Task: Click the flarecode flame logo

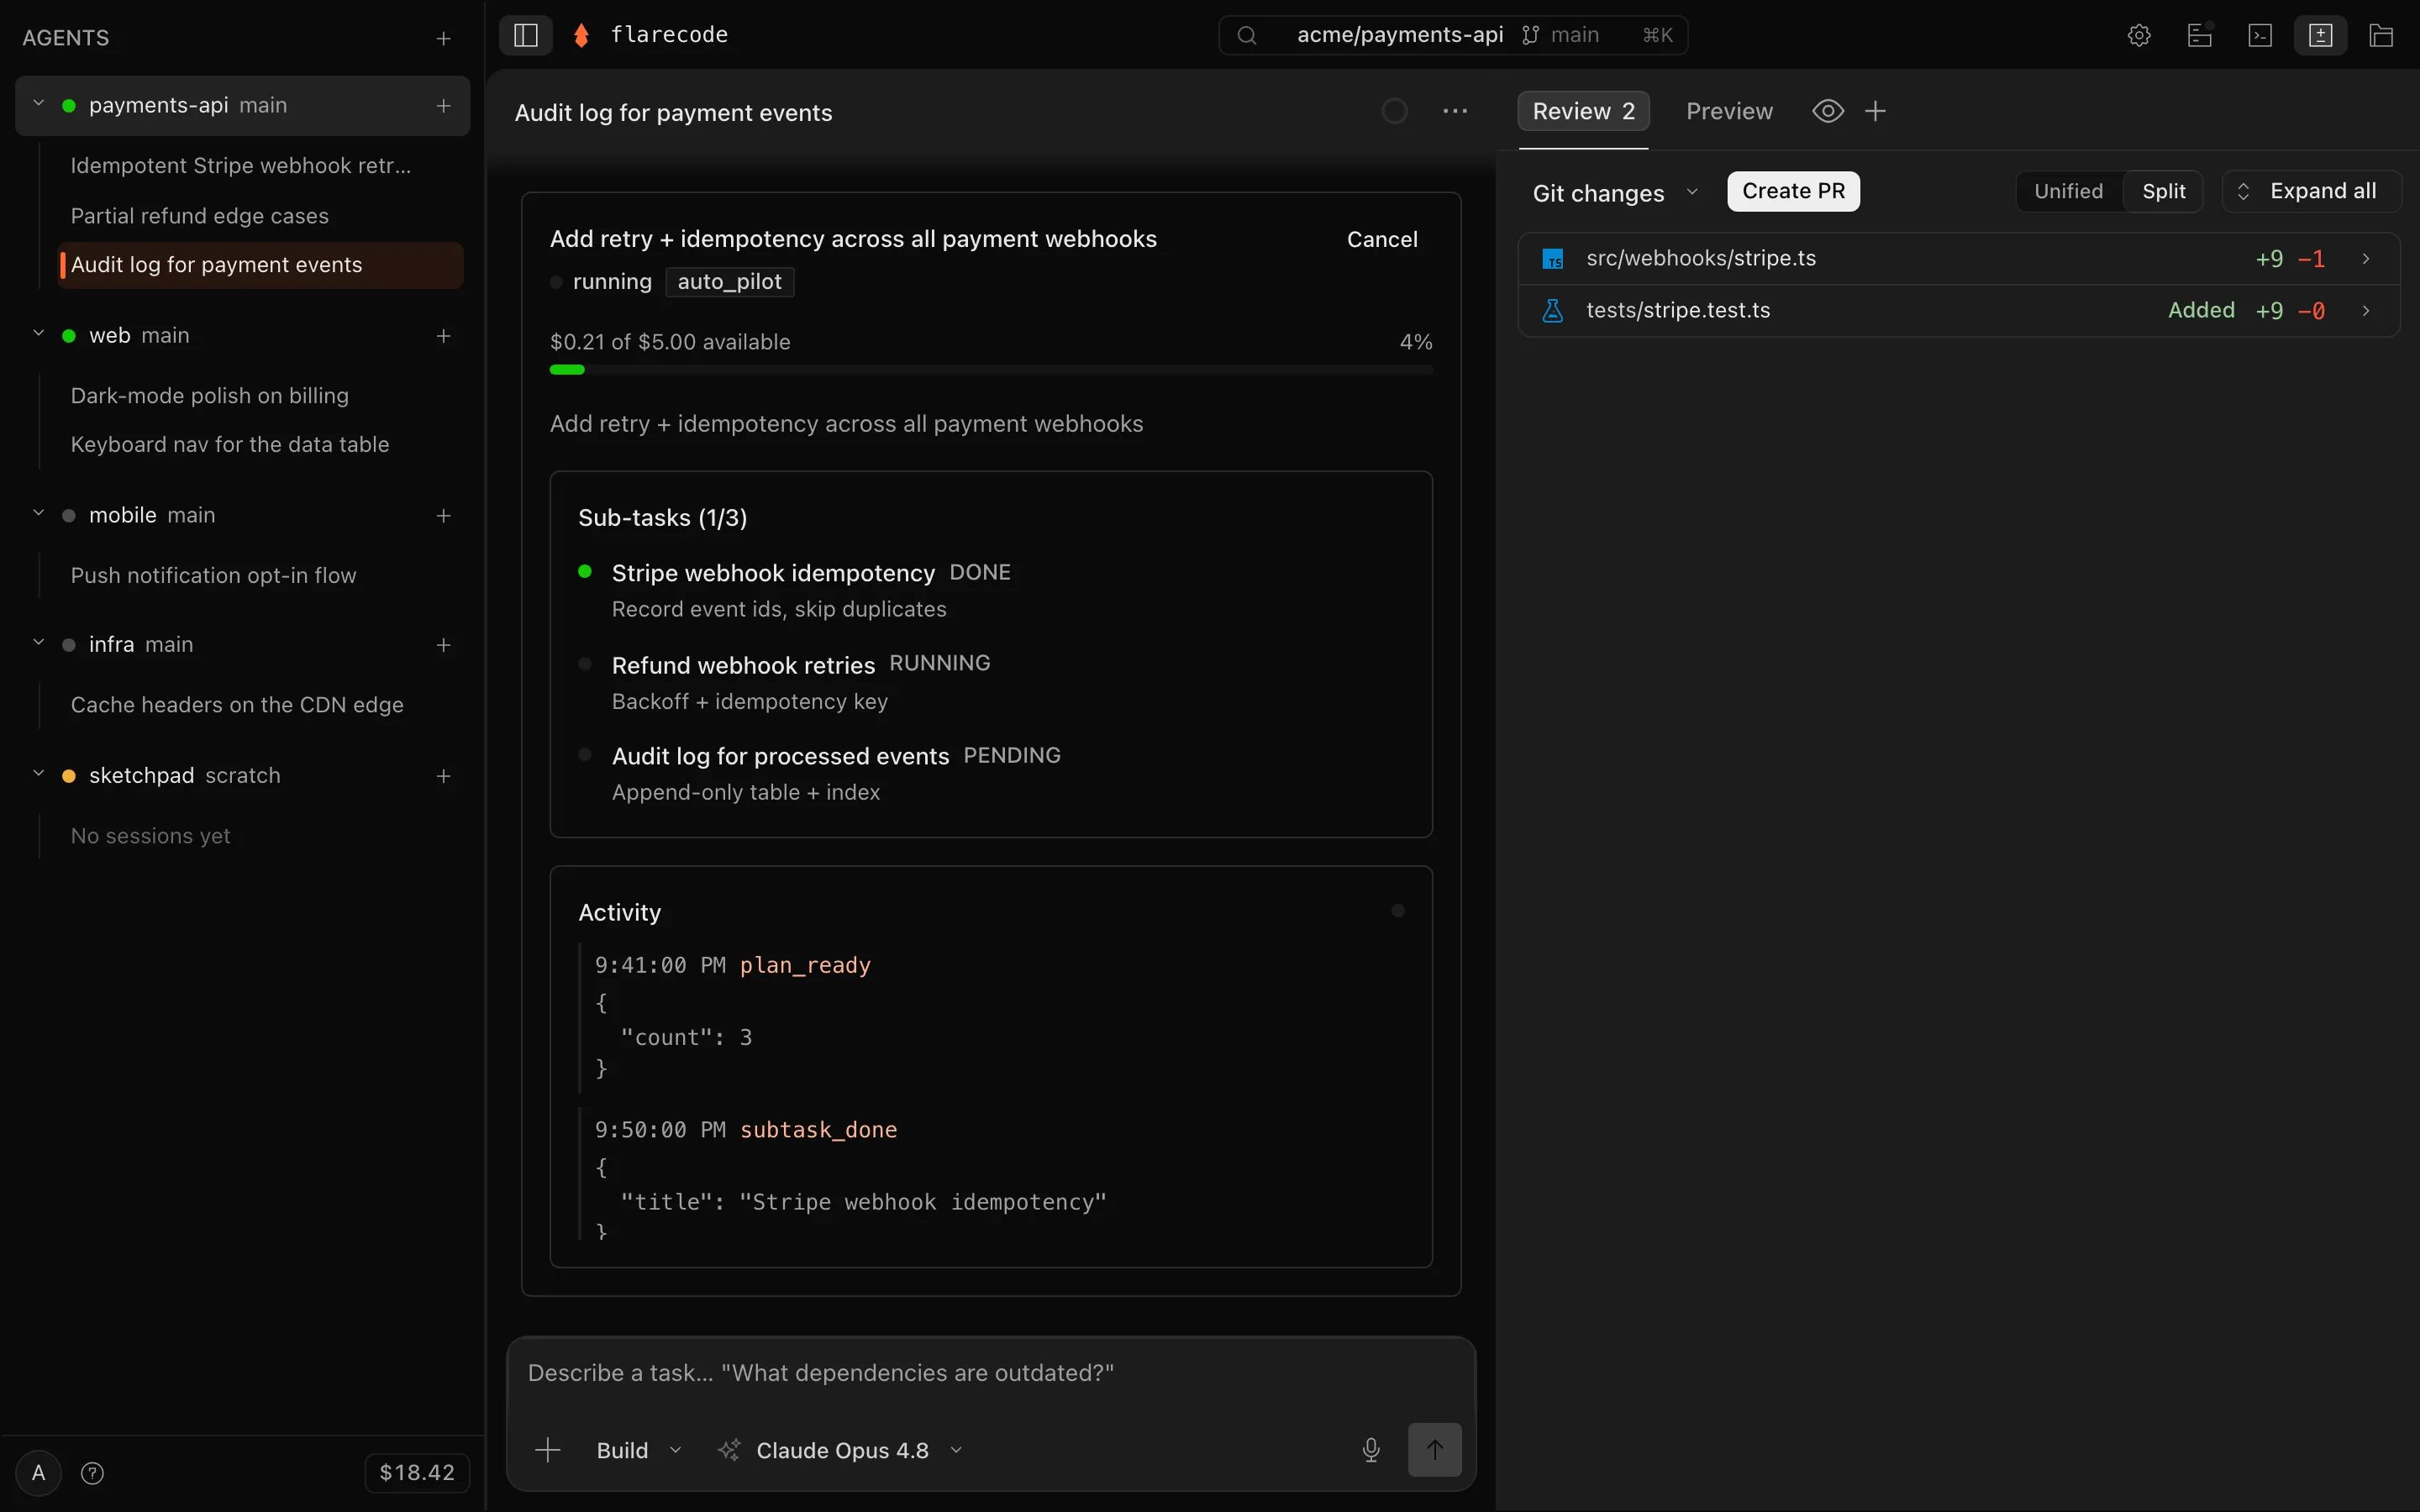Action: (581, 35)
